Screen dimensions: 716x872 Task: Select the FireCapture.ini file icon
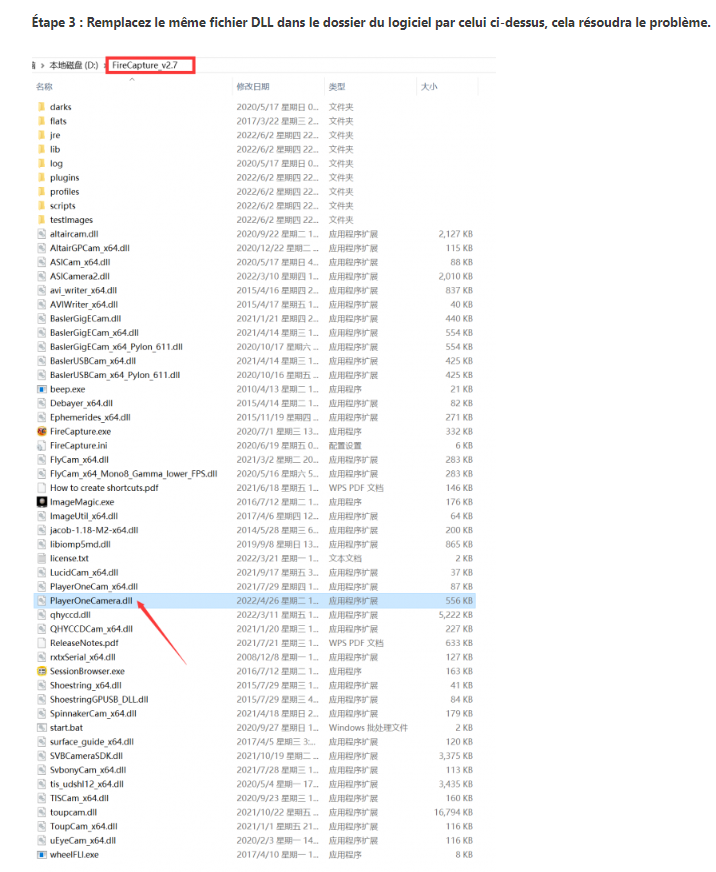click(42, 445)
